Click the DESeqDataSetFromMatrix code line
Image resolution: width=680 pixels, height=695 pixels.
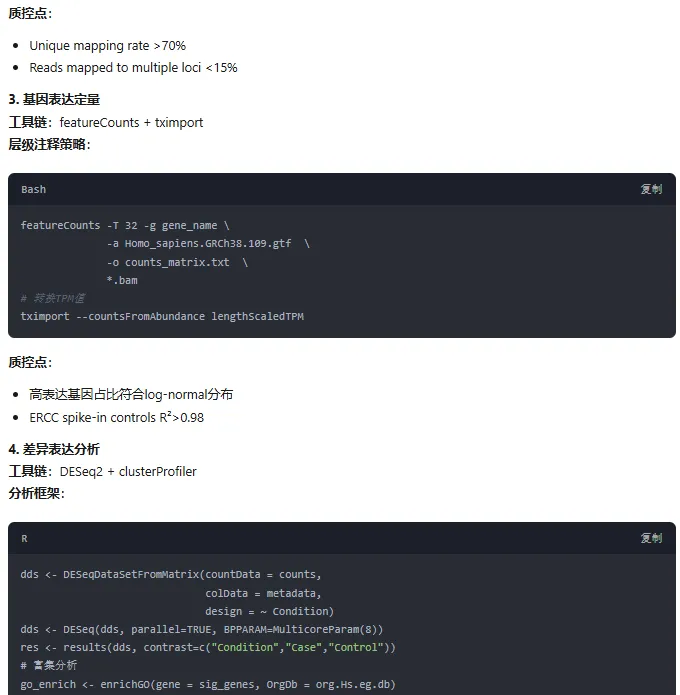pyautogui.click(x=171, y=574)
